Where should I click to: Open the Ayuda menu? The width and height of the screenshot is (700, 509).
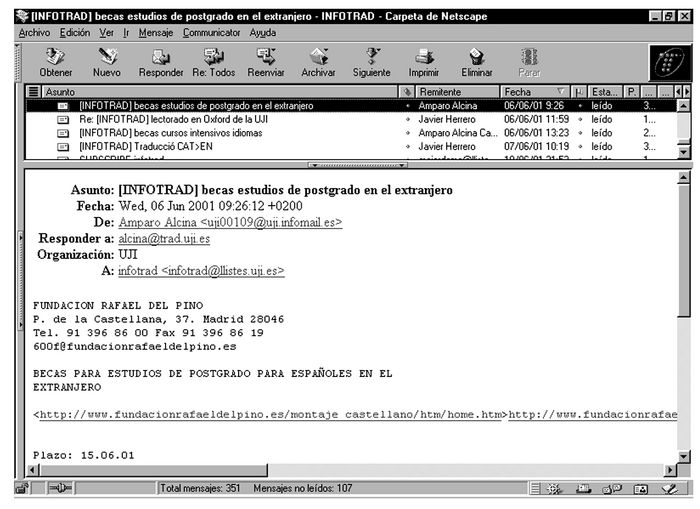[x=262, y=33]
